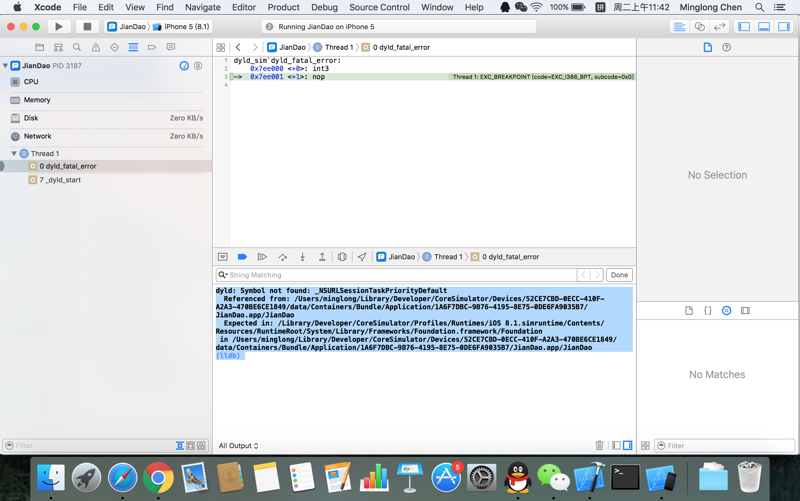800x501 pixels.
Task: Open the Object library
Action: pyautogui.click(x=727, y=310)
